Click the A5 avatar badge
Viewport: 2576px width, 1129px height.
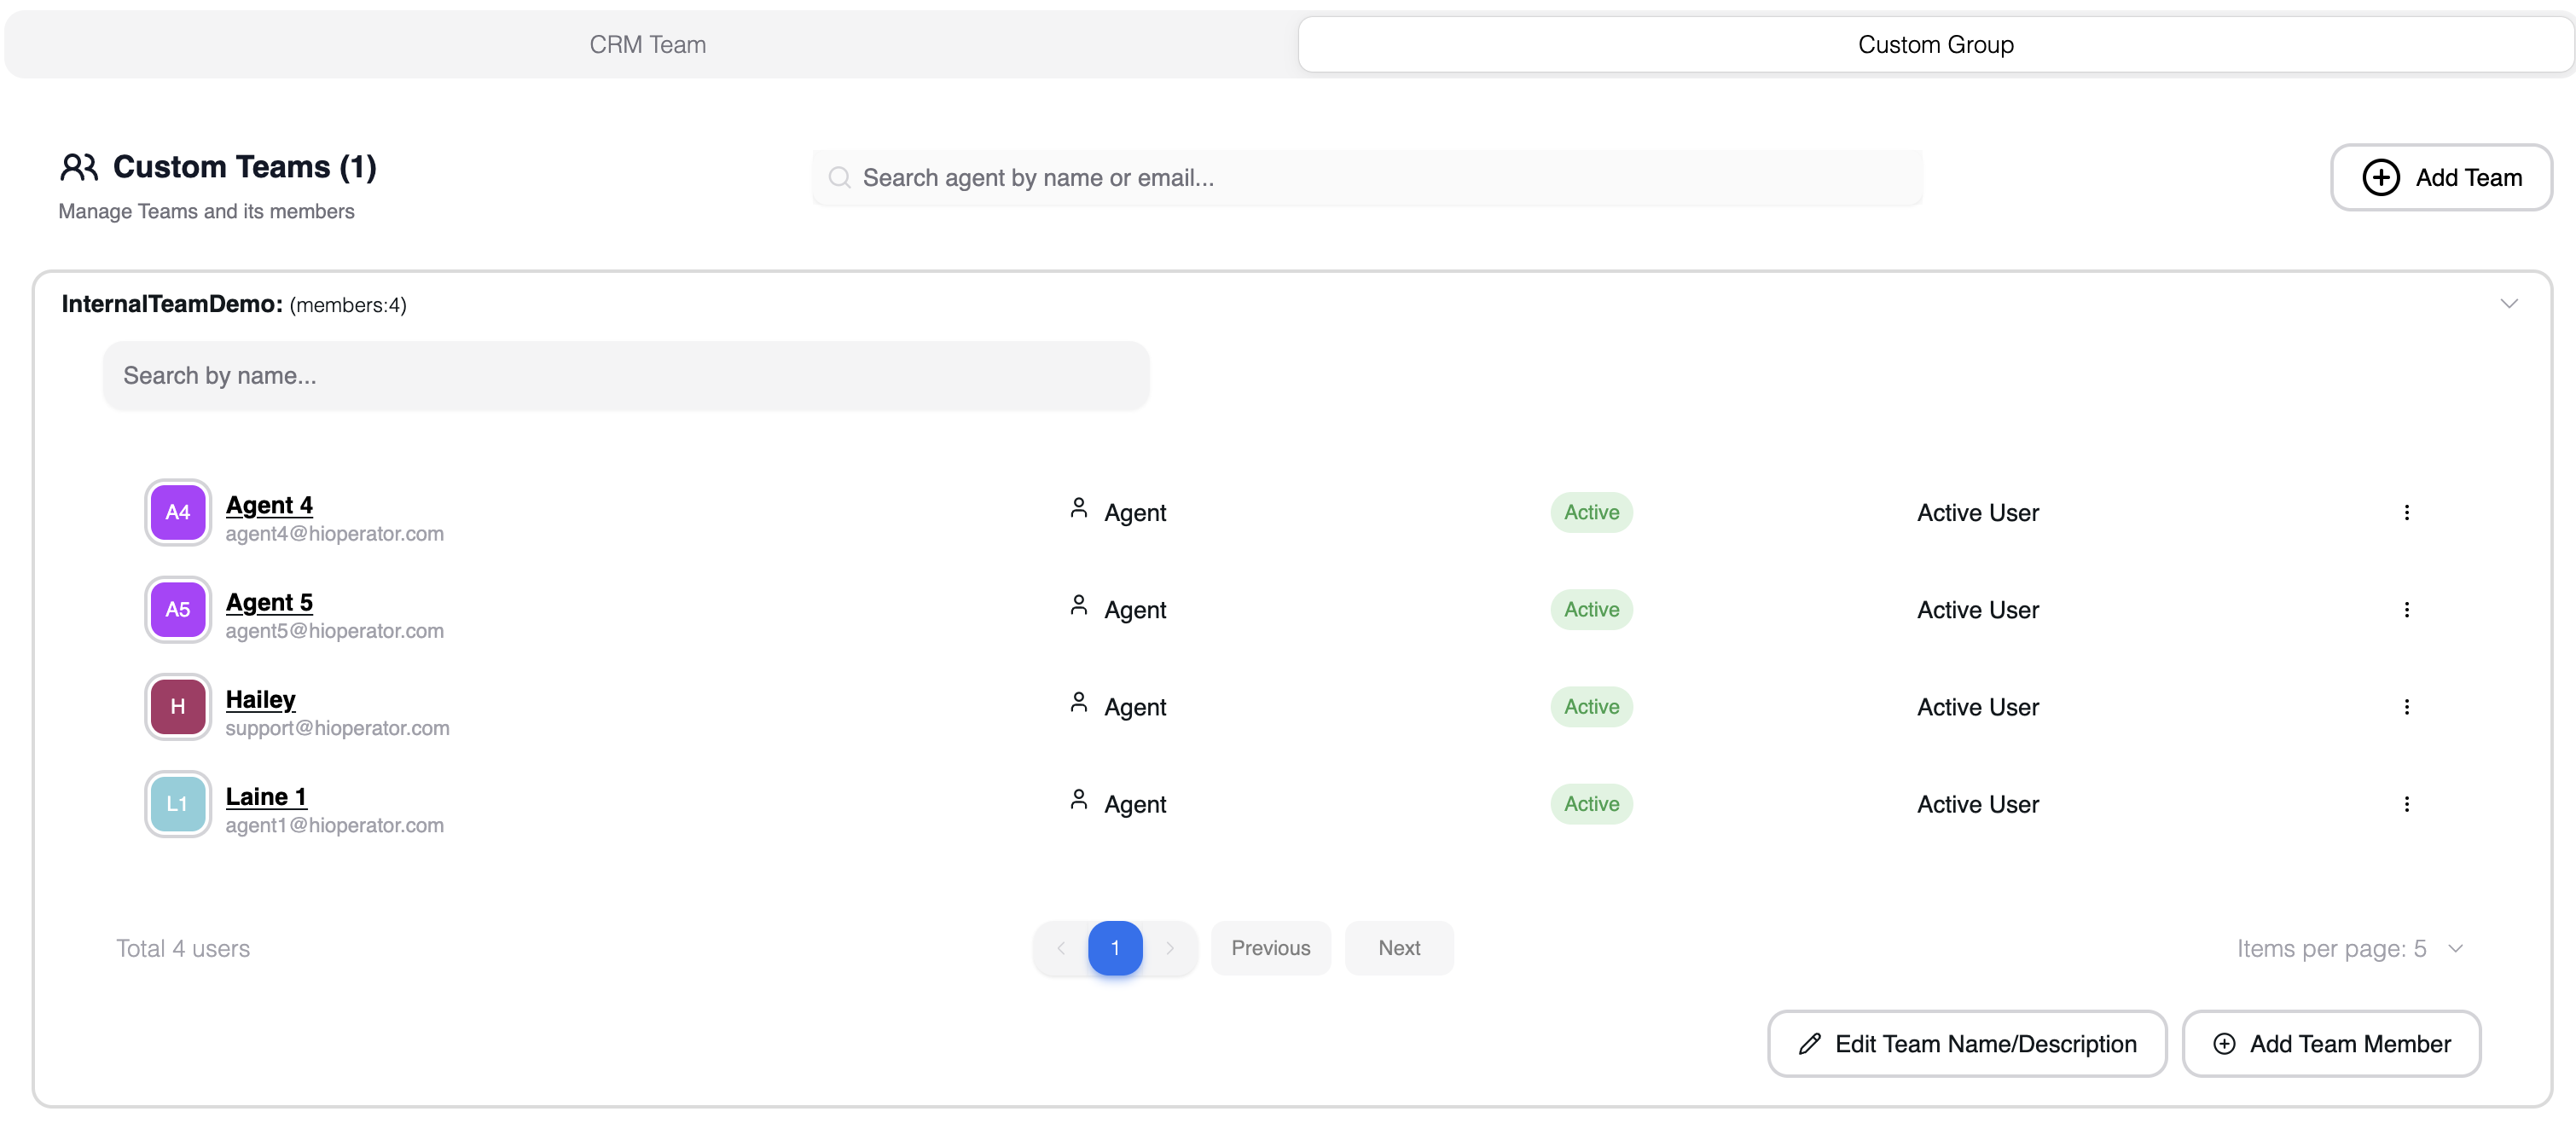178,610
